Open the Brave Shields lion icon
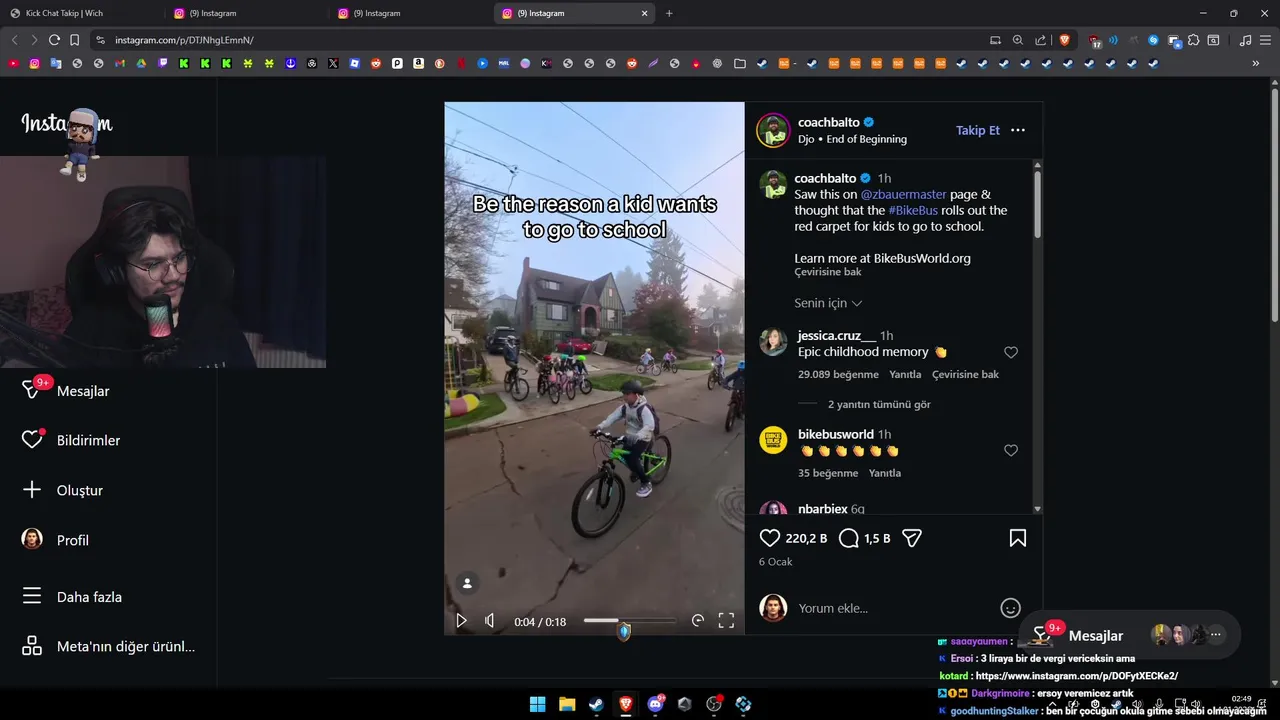1280x720 pixels. (x=1064, y=40)
